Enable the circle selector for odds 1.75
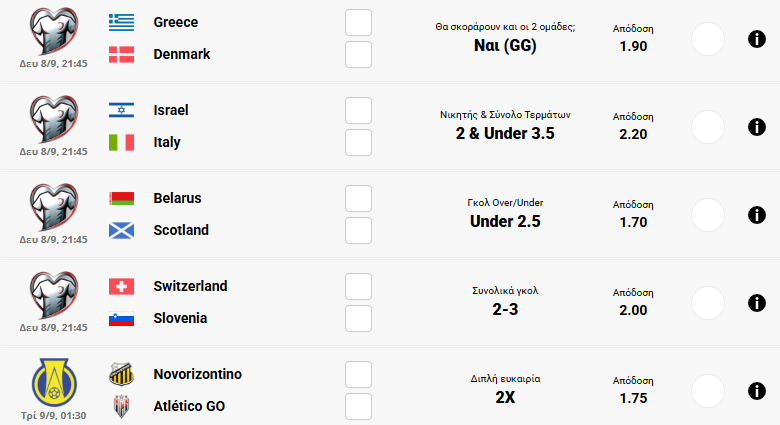 [708, 391]
